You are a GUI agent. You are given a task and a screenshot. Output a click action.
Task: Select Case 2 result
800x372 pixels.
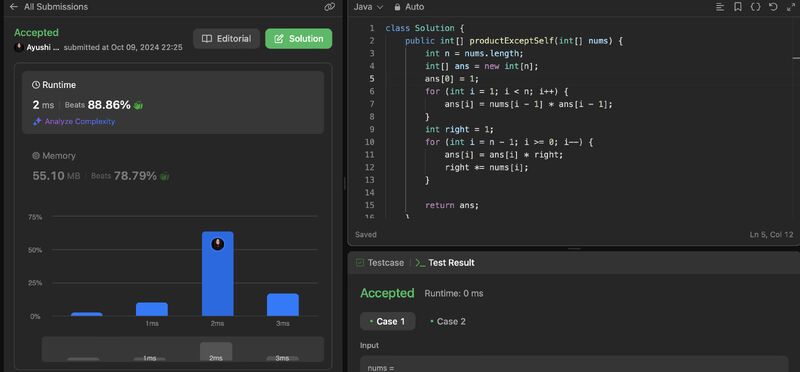[448, 321]
